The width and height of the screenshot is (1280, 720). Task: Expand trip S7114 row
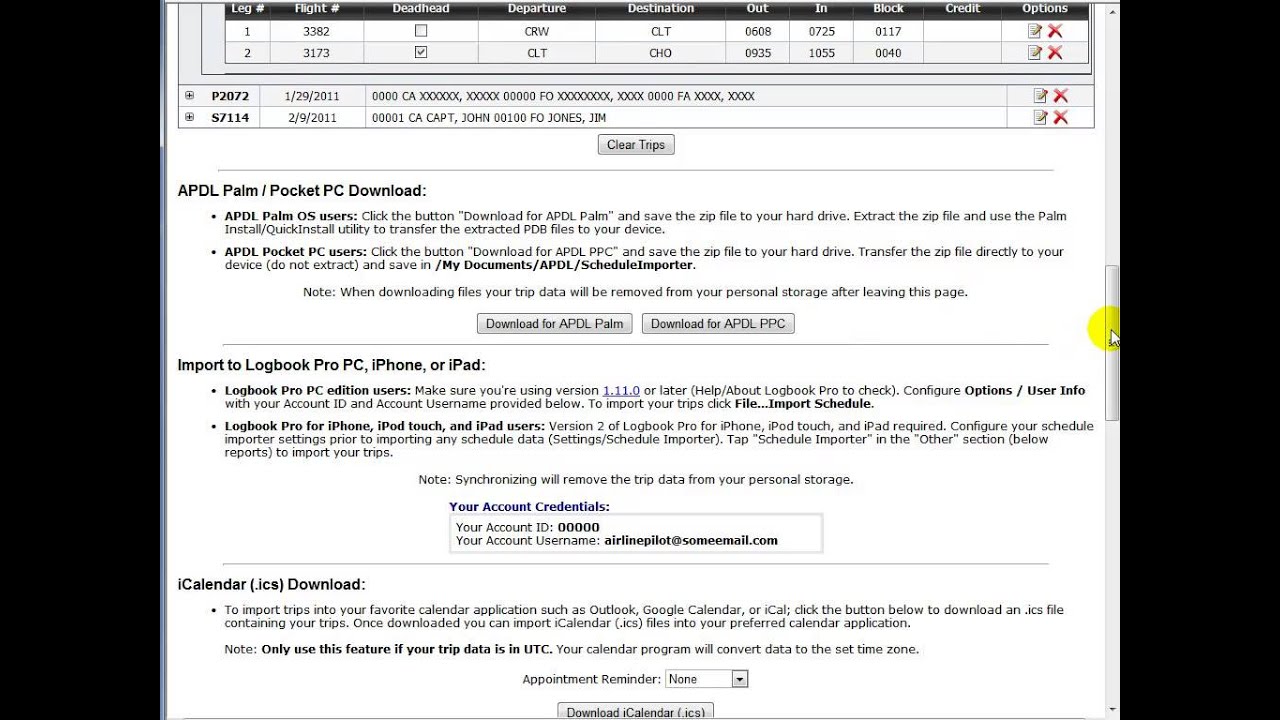(189, 117)
